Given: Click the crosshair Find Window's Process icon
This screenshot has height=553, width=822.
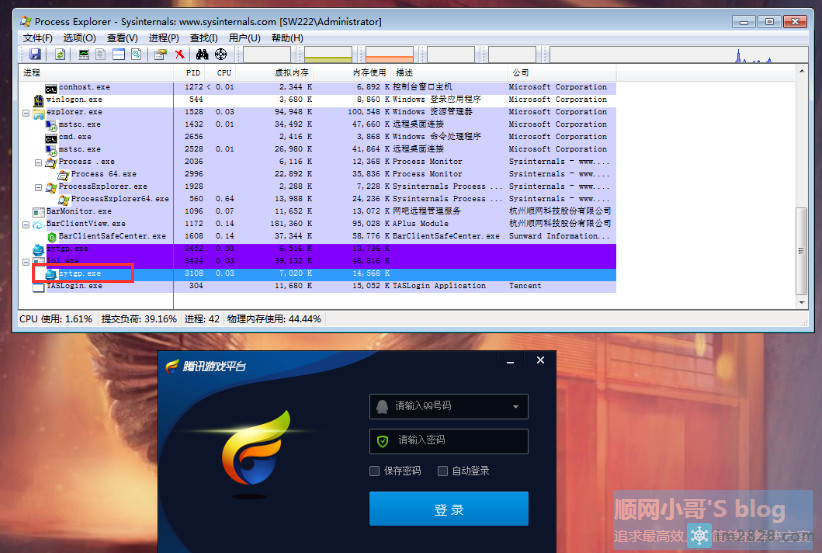Looking at the screenshot, I should click(221, 54).
